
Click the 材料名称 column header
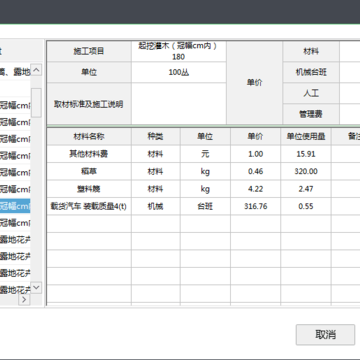[89, 137]
